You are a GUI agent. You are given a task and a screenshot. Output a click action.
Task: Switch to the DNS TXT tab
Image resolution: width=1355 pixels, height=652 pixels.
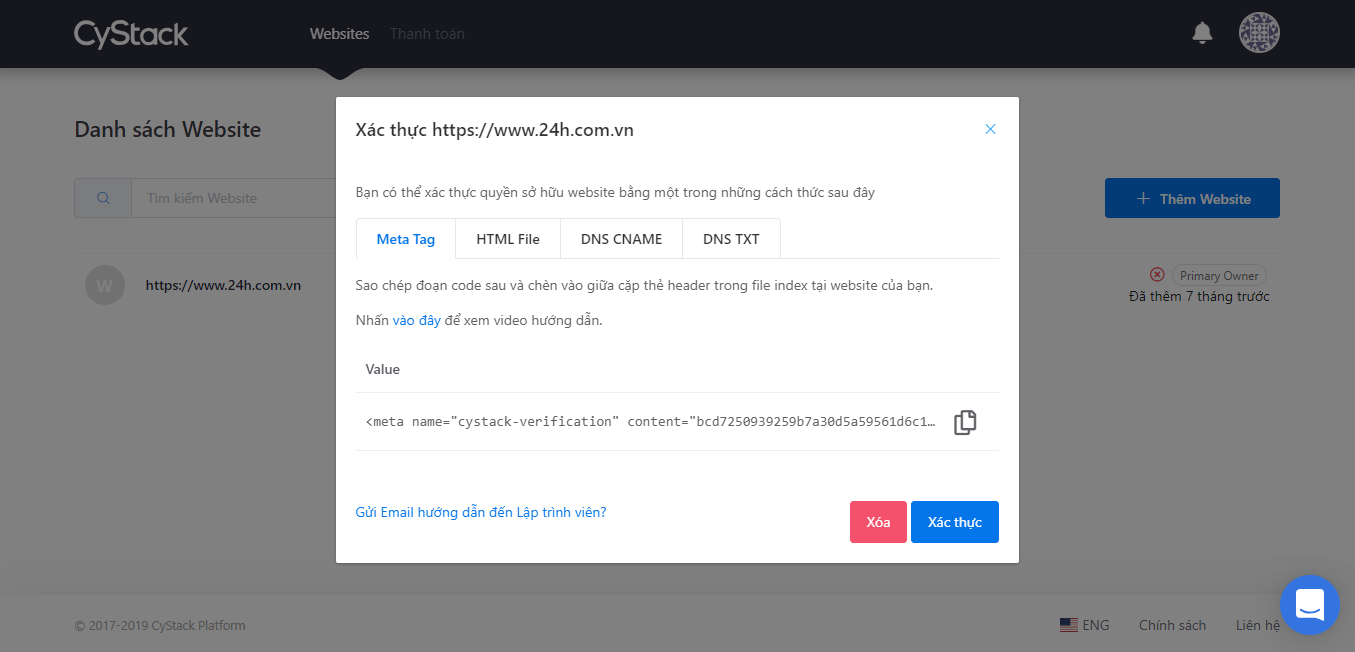click(x=731, y=239)
